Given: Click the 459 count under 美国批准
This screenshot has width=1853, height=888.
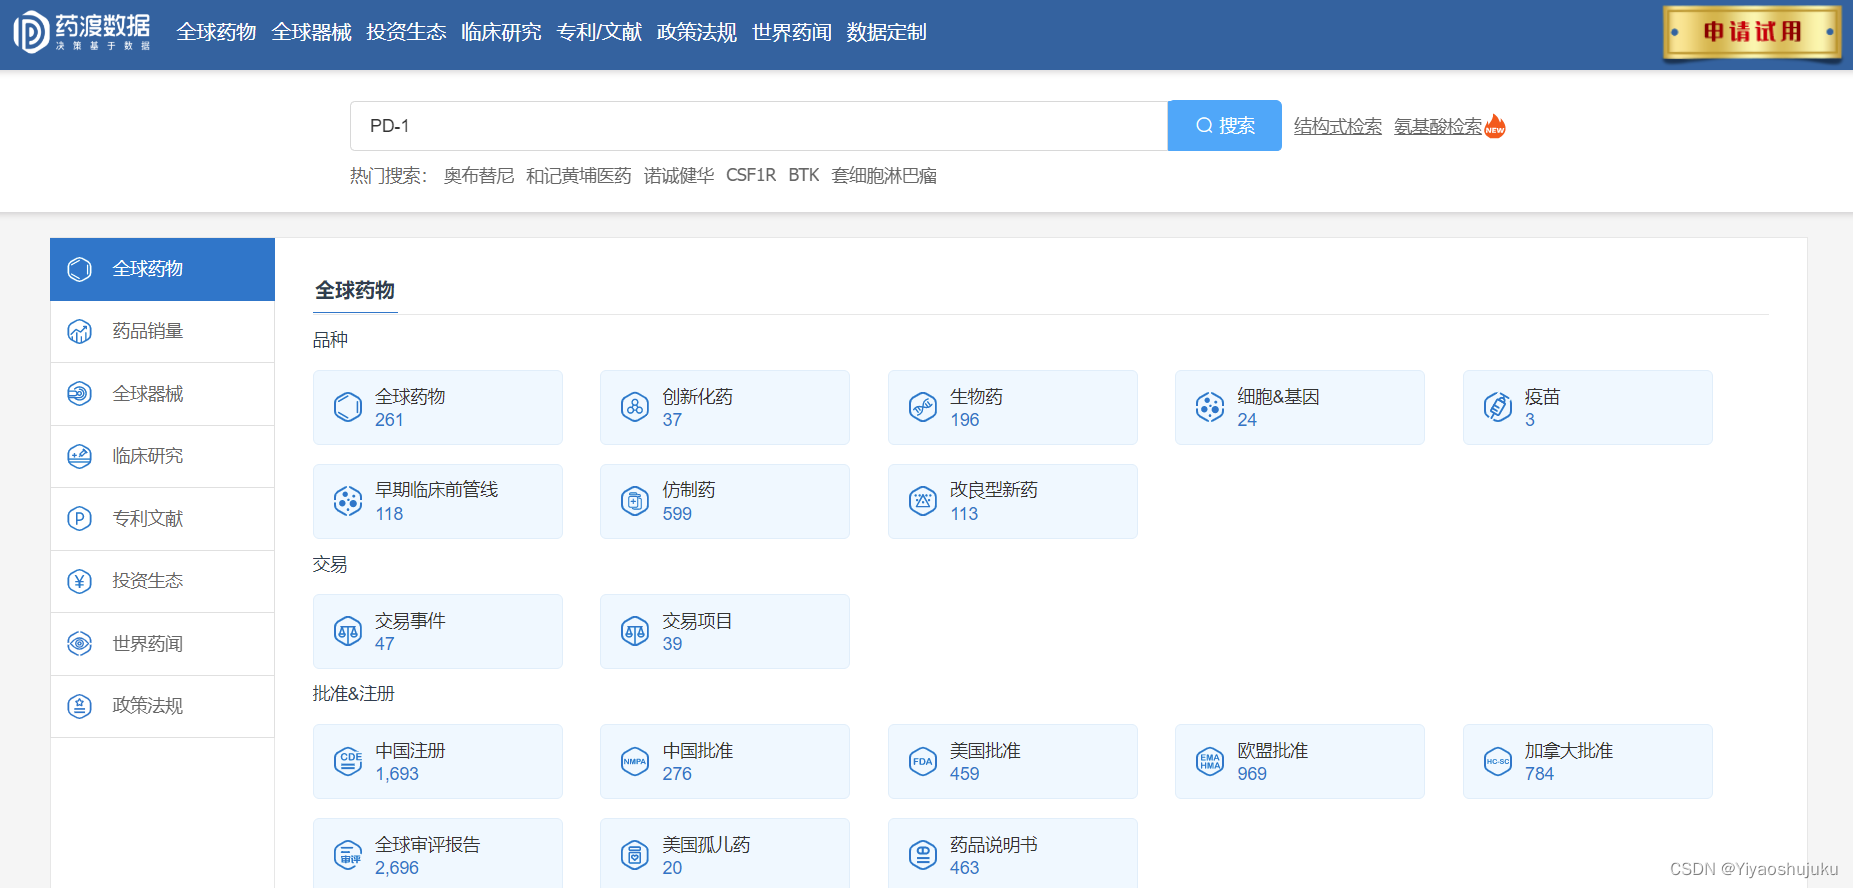Looking at the screenshot, I should tap(965, 774).
